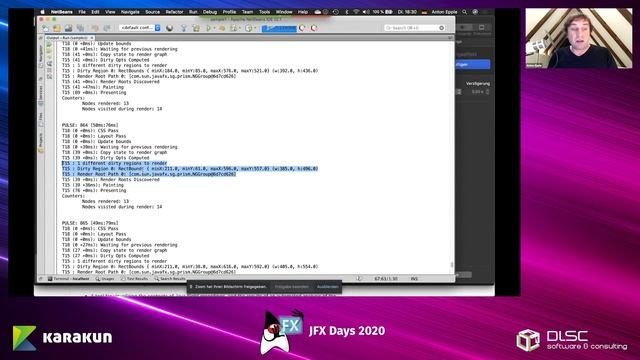Open the Source menu

pyautogui.click(x=152, y=12)
